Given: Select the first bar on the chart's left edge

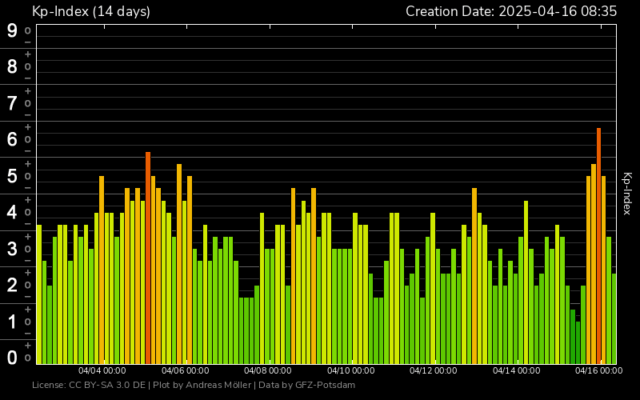Looking at the screenshot, I should [39, 293].
